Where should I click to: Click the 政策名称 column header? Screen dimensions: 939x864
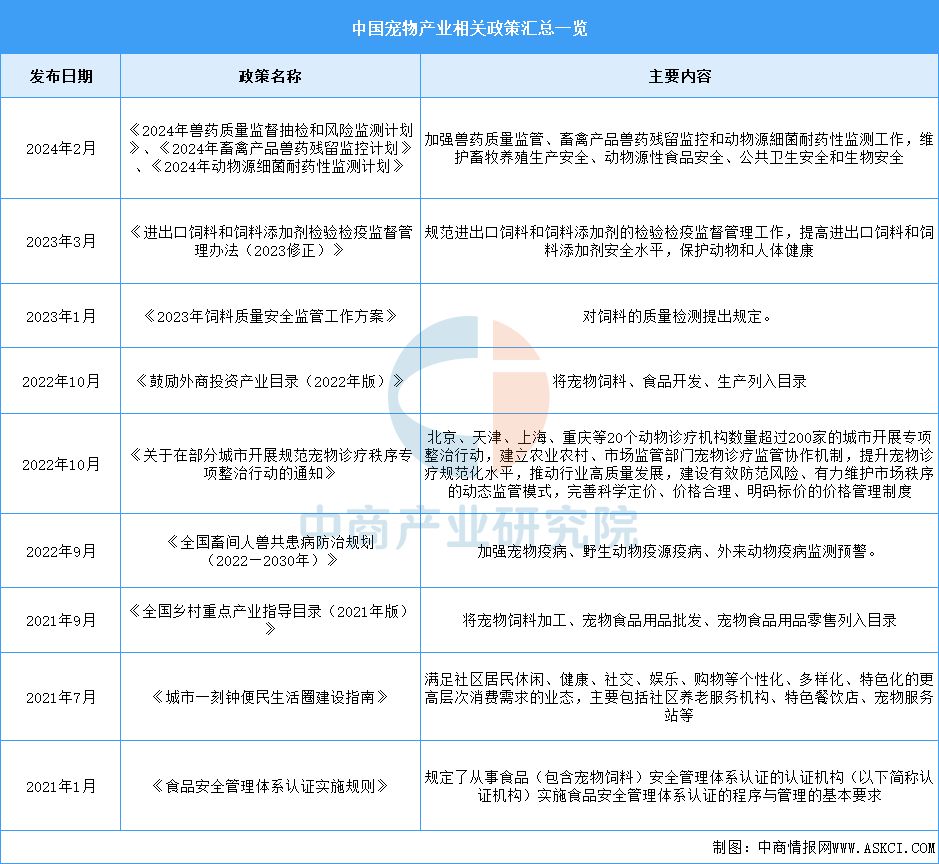pyautogui.click(x=270, y=76)
